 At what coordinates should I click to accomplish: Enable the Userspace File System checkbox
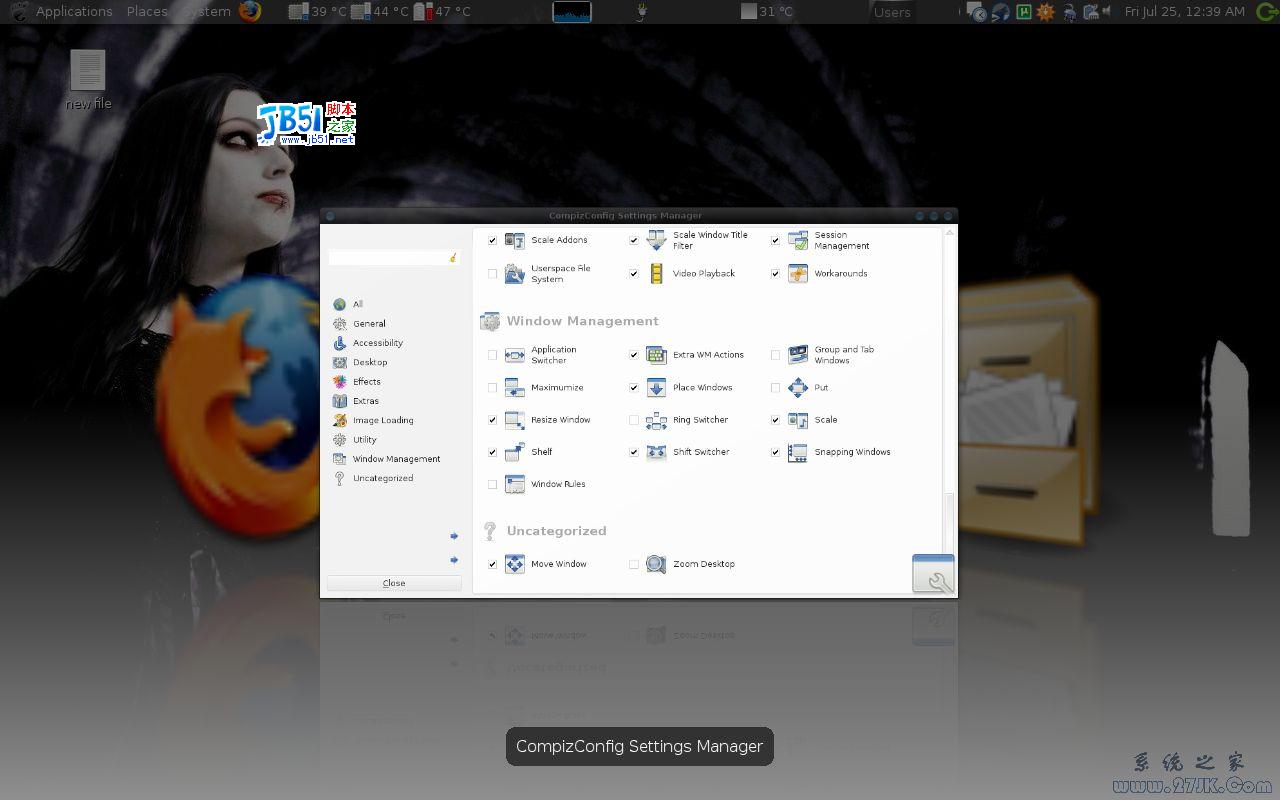(x=492, y=273)
